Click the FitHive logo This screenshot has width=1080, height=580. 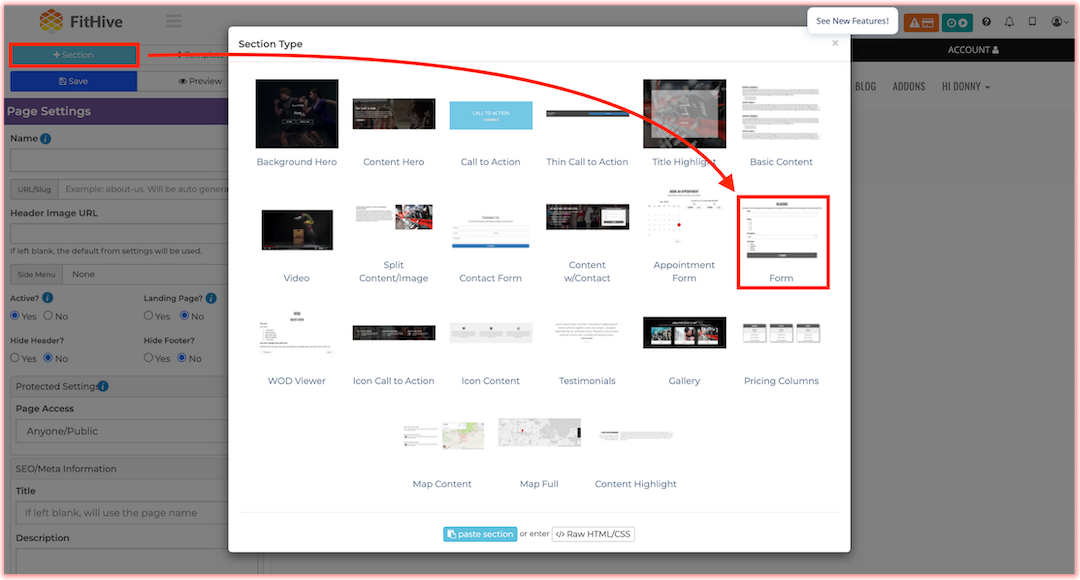point(81,21)
